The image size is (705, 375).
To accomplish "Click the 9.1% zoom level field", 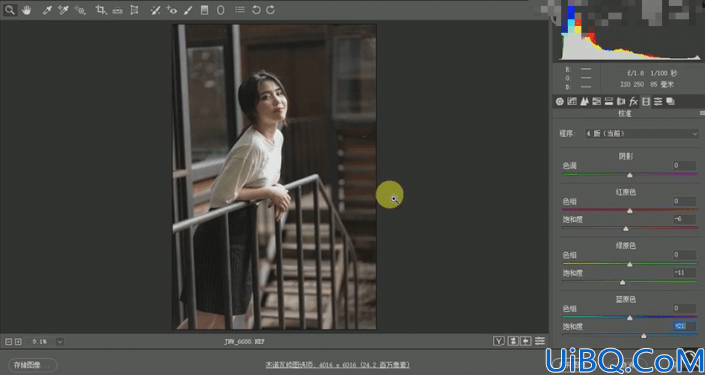I will pyautogui.click(x=41, y=342).
